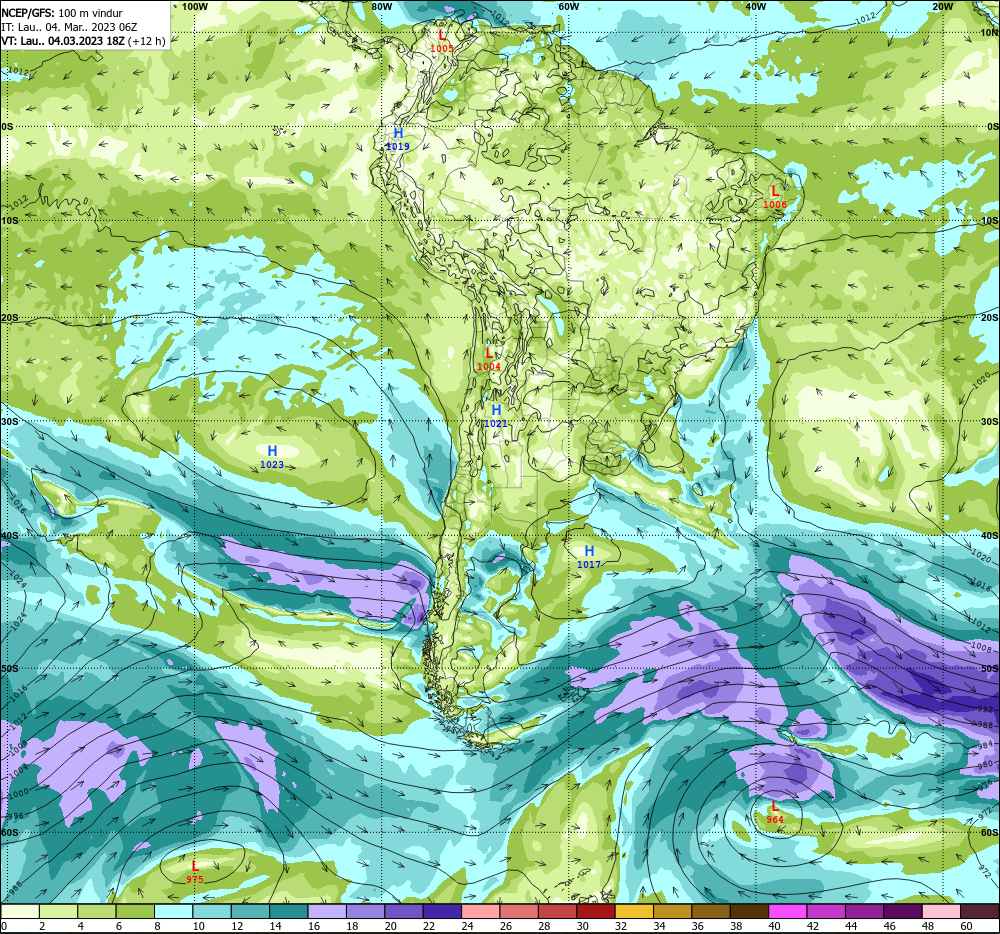Click the valid time line 'VT: Lau.. 04.03.2023 18Z'
Image resolution: width=1000 pixels, height=934 pixels.
click(x=62, y=41)
